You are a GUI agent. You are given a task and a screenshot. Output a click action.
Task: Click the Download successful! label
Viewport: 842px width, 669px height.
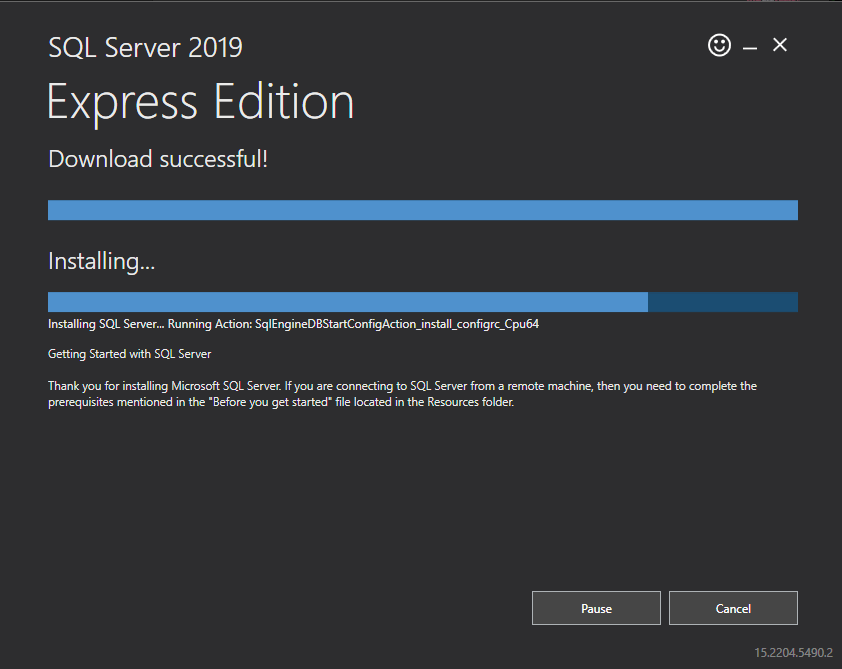tap(157, 158)
